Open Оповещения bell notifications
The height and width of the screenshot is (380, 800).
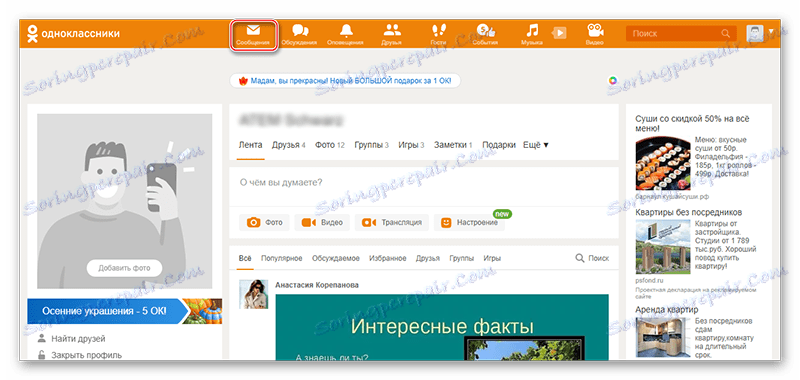[346, 34]
